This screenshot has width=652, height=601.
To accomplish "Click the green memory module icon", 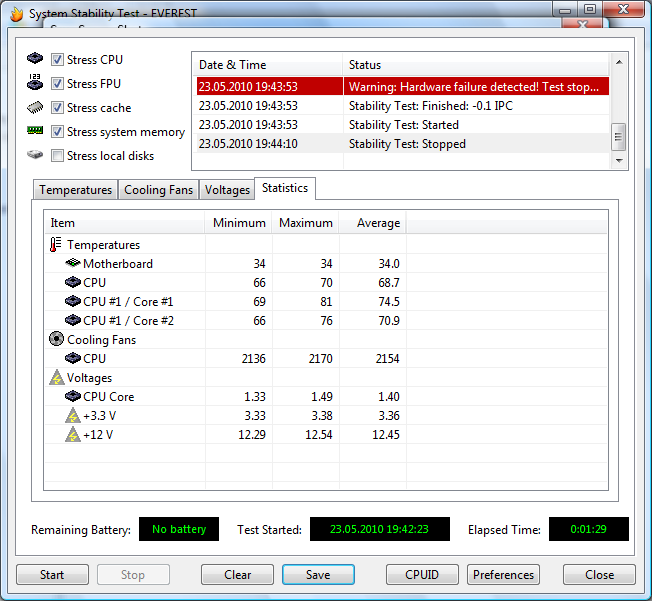I will (x=35, y=131).
